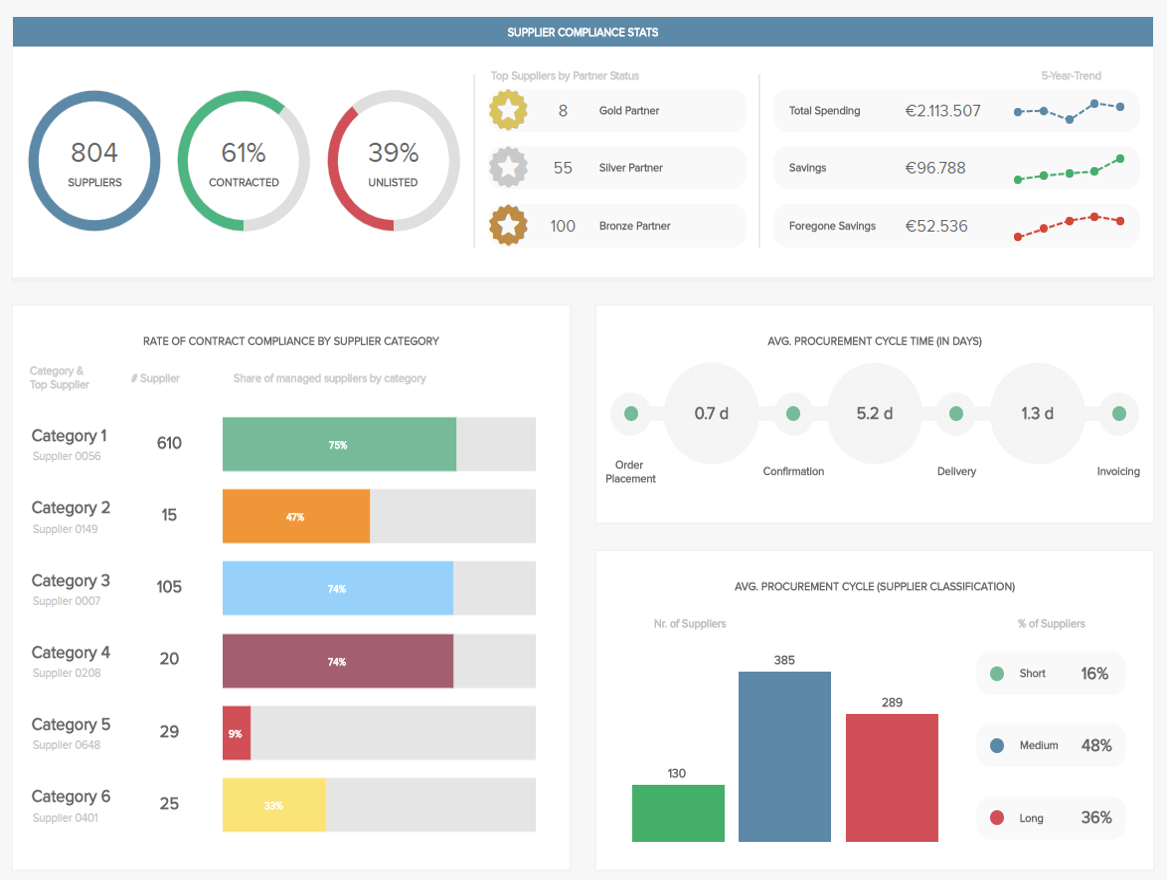Click the blue Medium classification dot
1168x880 pixels.
tap(998, 745)
